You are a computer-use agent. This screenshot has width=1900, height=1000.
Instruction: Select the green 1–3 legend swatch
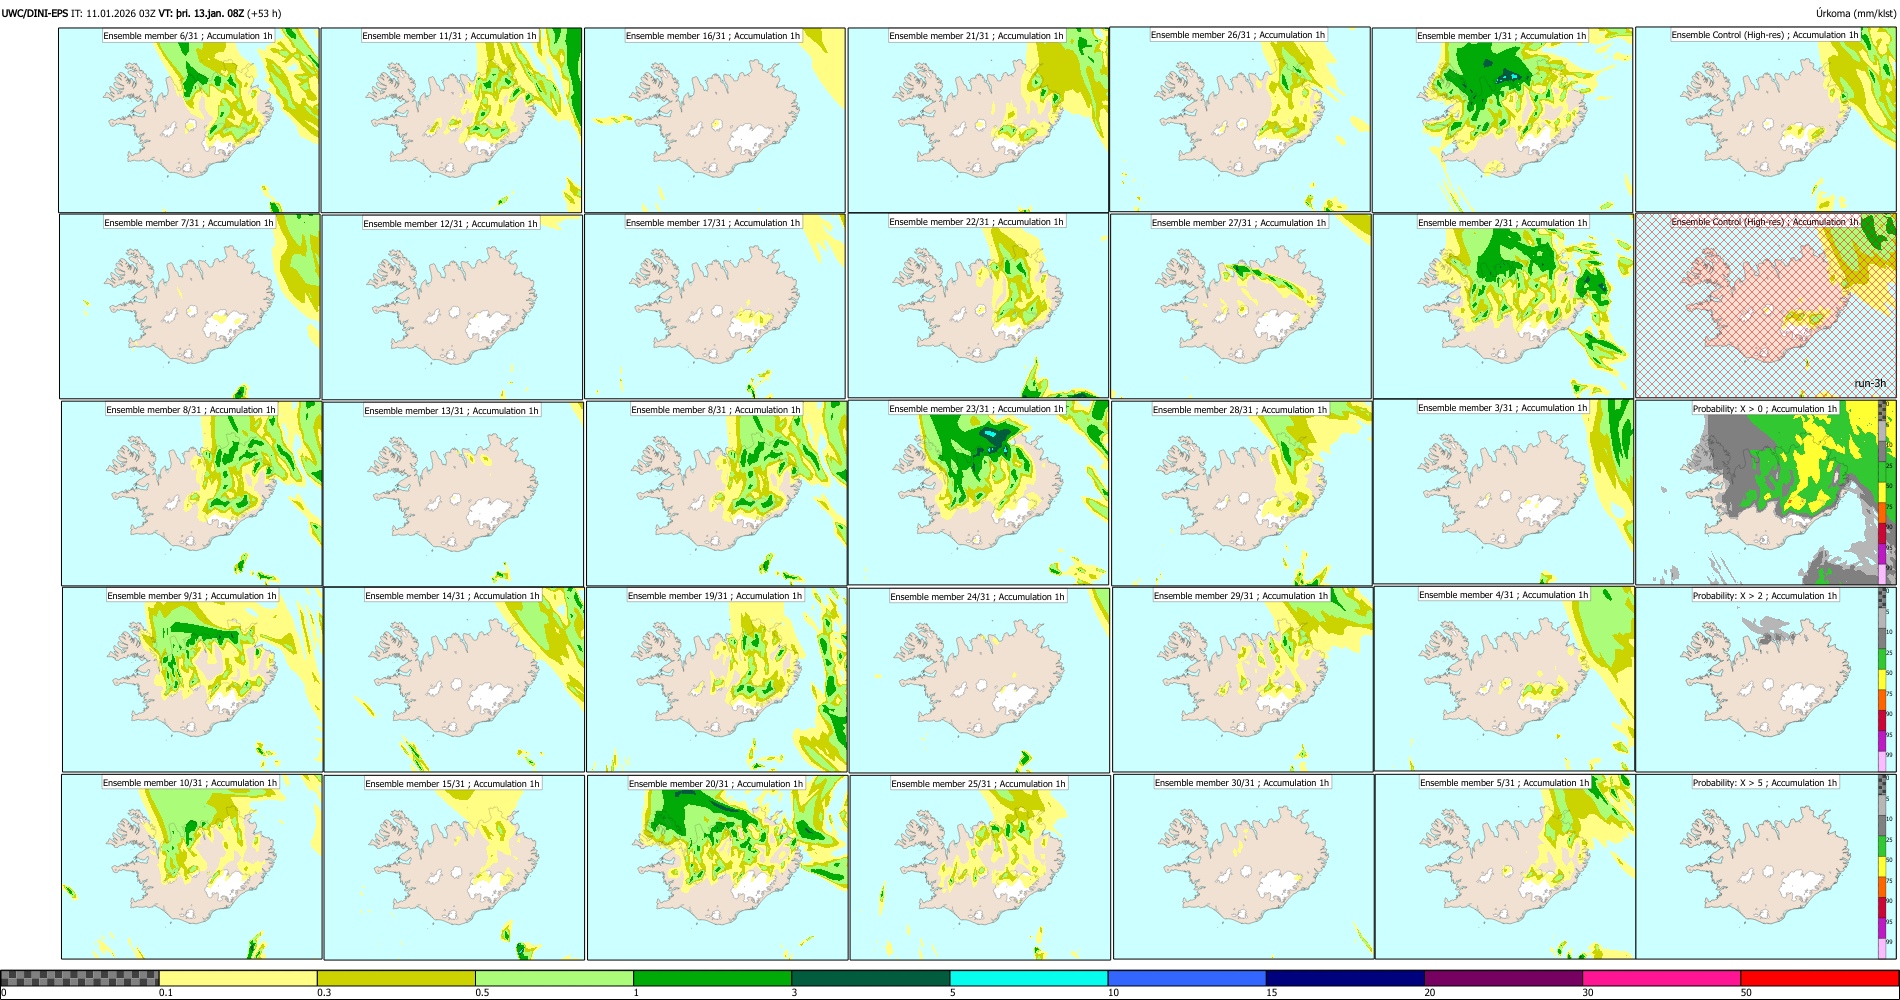tap(712, 978)
